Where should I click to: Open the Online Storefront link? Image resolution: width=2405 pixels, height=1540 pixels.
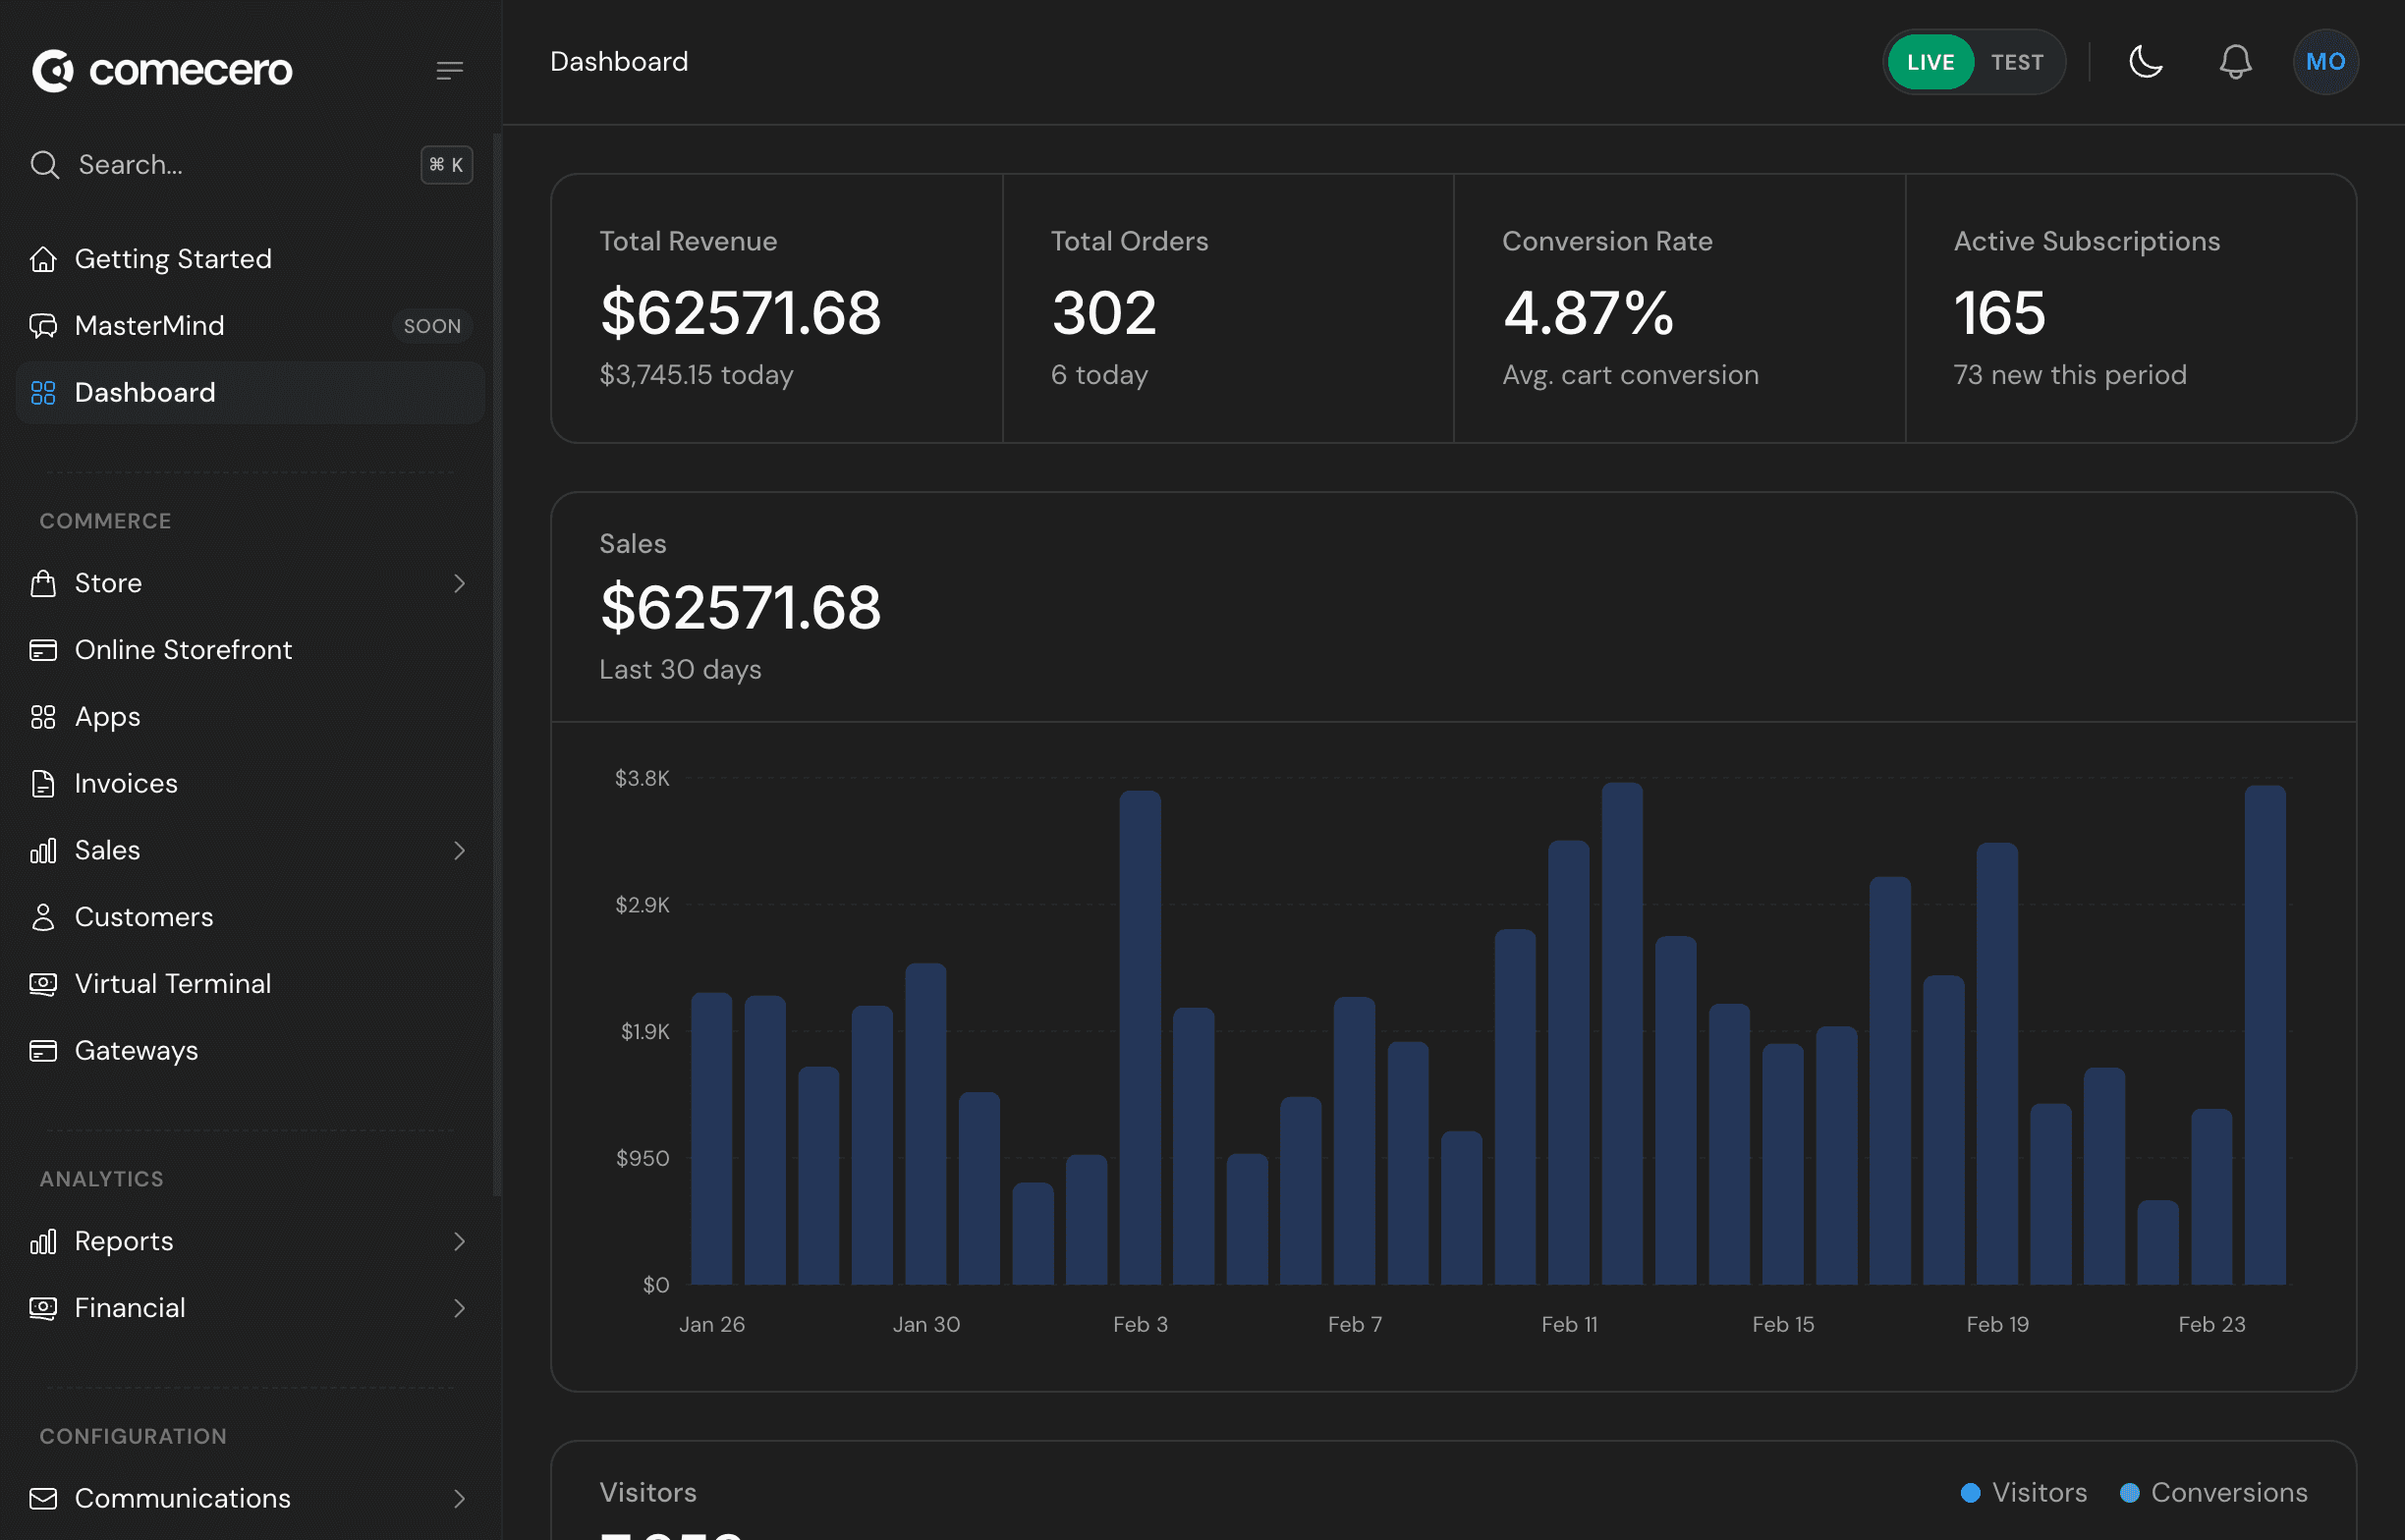(184, 649)
